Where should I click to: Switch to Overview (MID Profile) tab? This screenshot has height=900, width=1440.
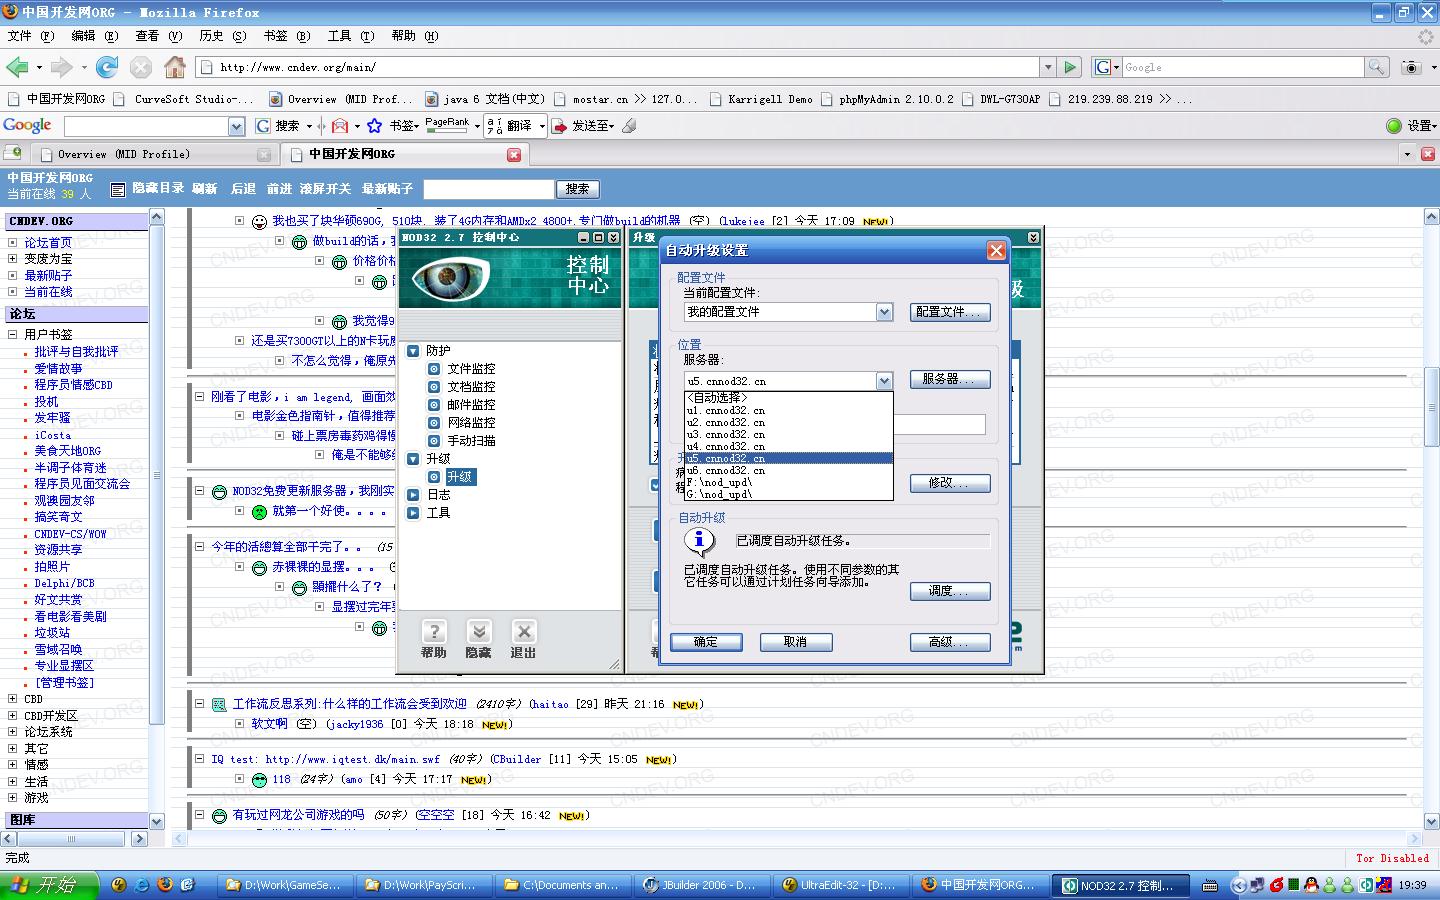(152, 154)
